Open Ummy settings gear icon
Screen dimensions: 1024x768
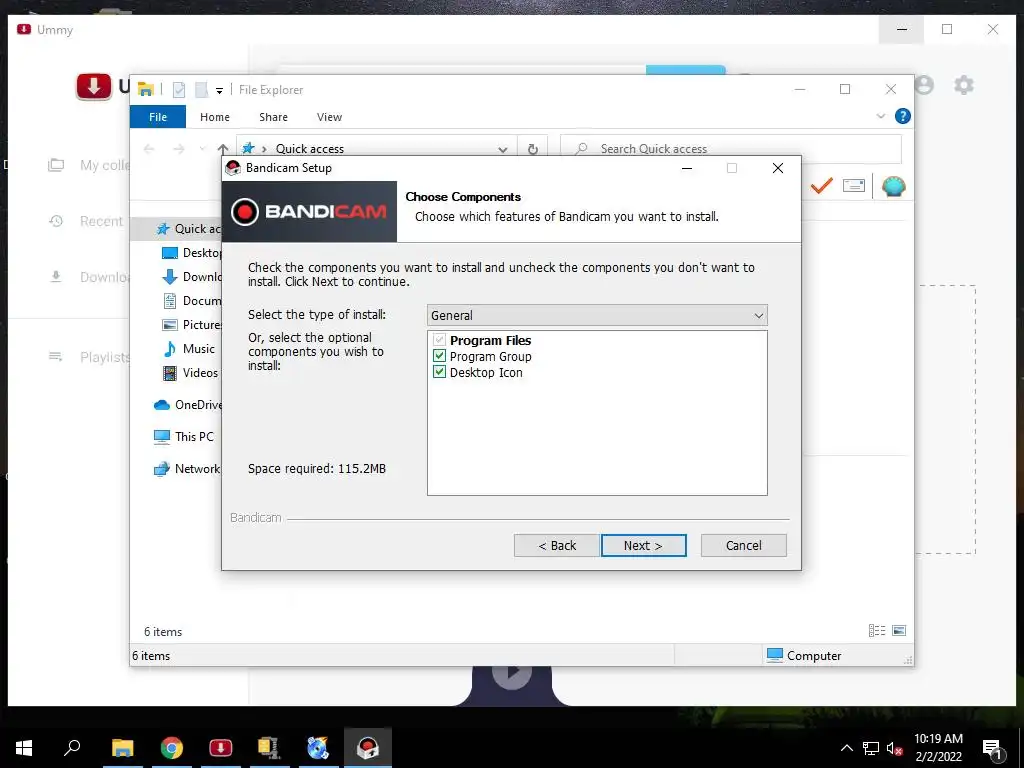(964, 85)
